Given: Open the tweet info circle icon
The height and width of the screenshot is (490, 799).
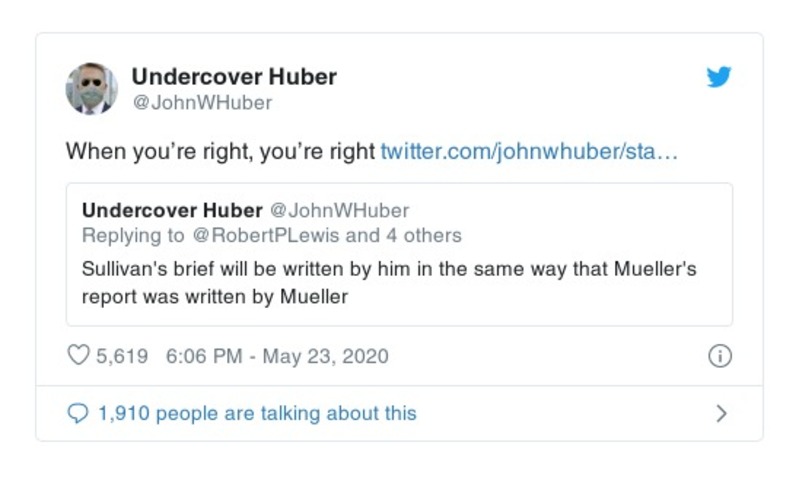Looking at the screenshot, I should (x=719, y=357).
